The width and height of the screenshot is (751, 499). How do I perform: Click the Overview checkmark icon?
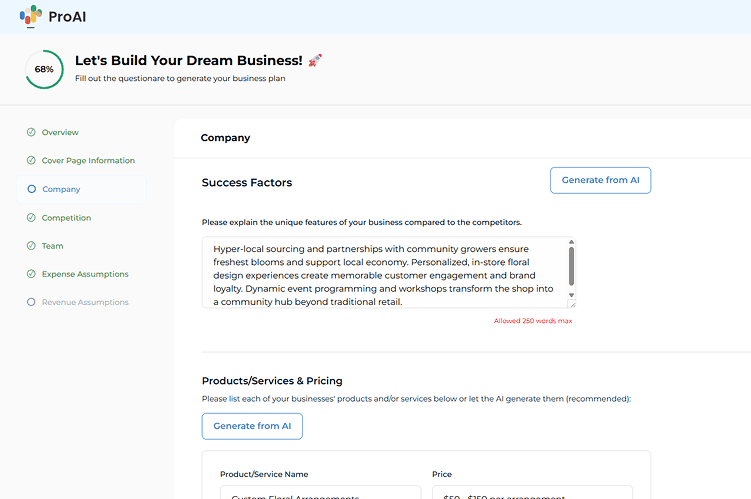[x=31, y=132]
